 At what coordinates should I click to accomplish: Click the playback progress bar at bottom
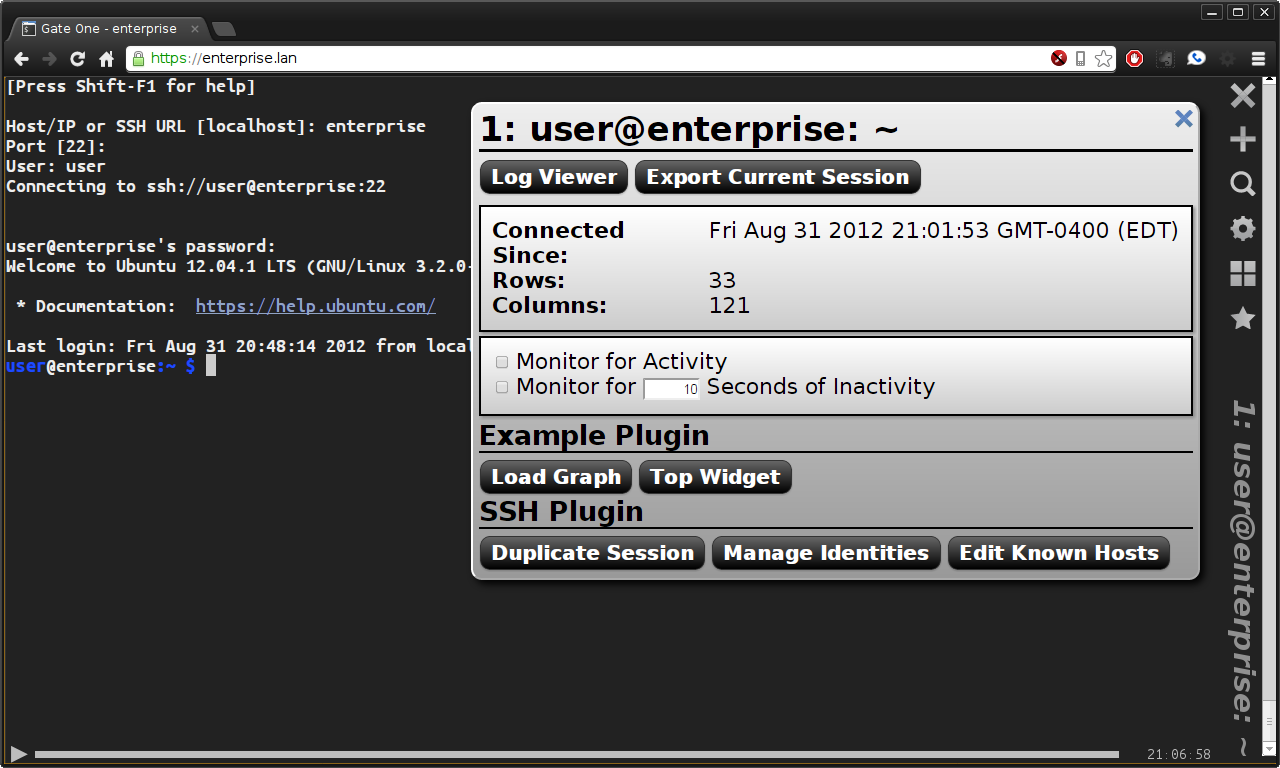point(576,754)
